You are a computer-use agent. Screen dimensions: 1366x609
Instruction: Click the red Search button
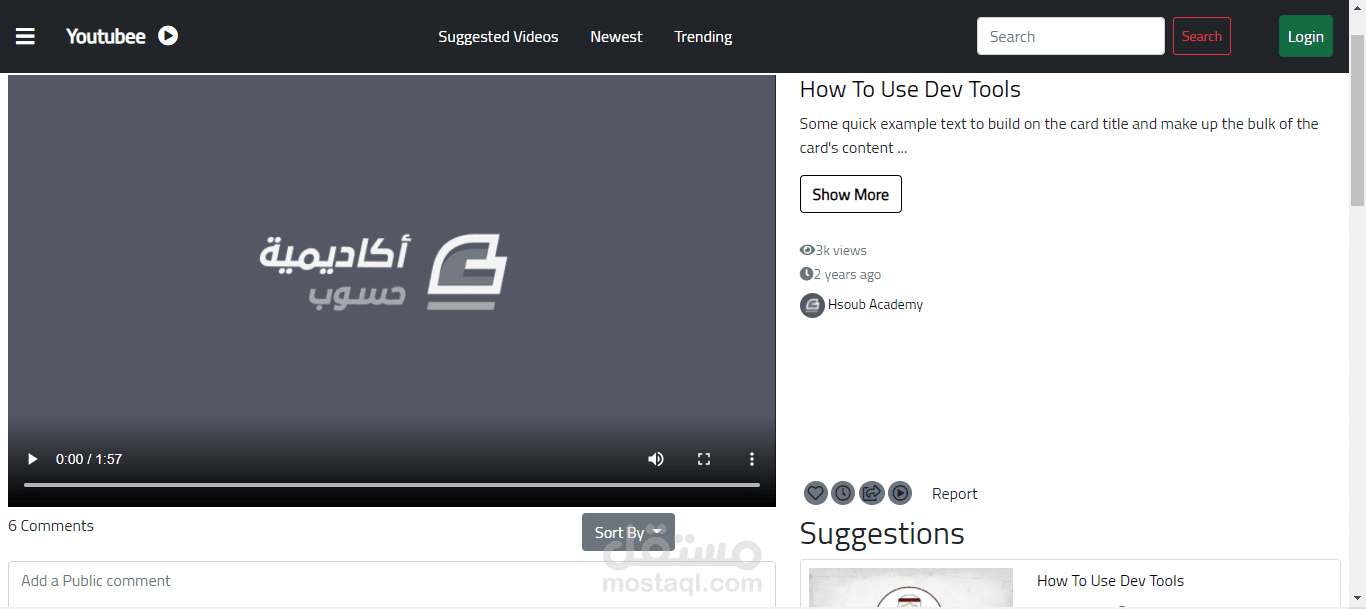(1202, 36)
